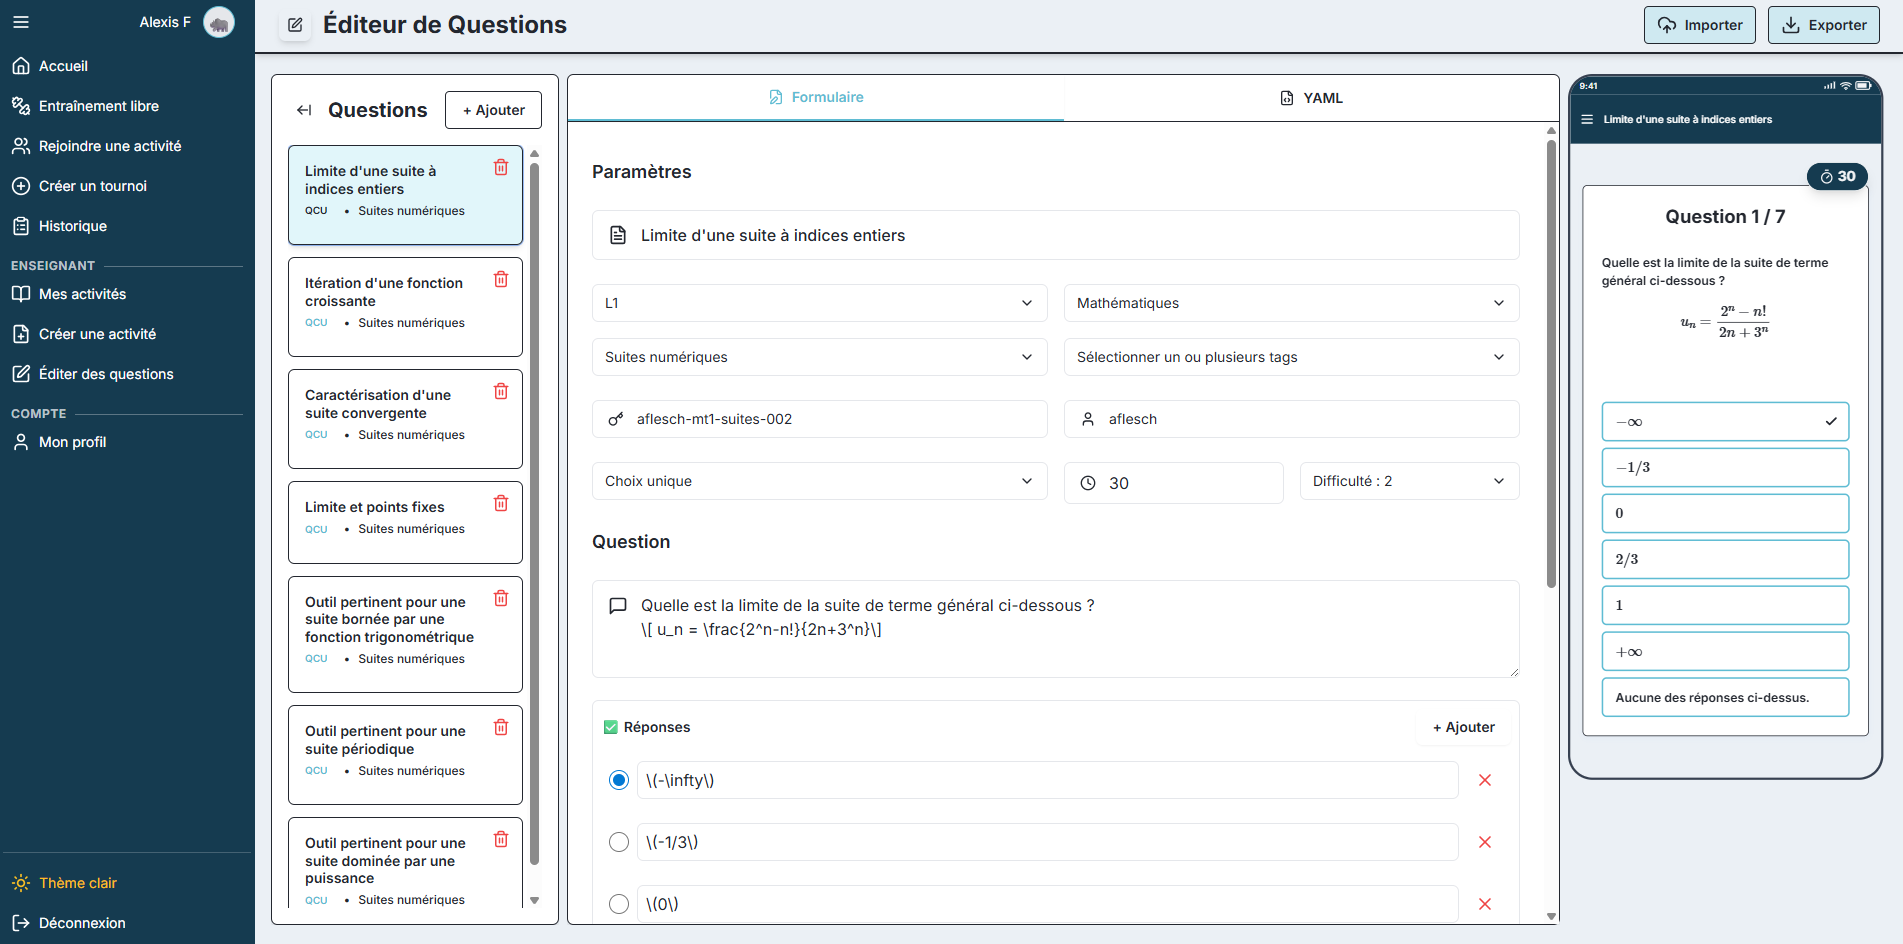Open the Mathématiques subject dropdown
1903x944 pixels.
(1290, 302)
